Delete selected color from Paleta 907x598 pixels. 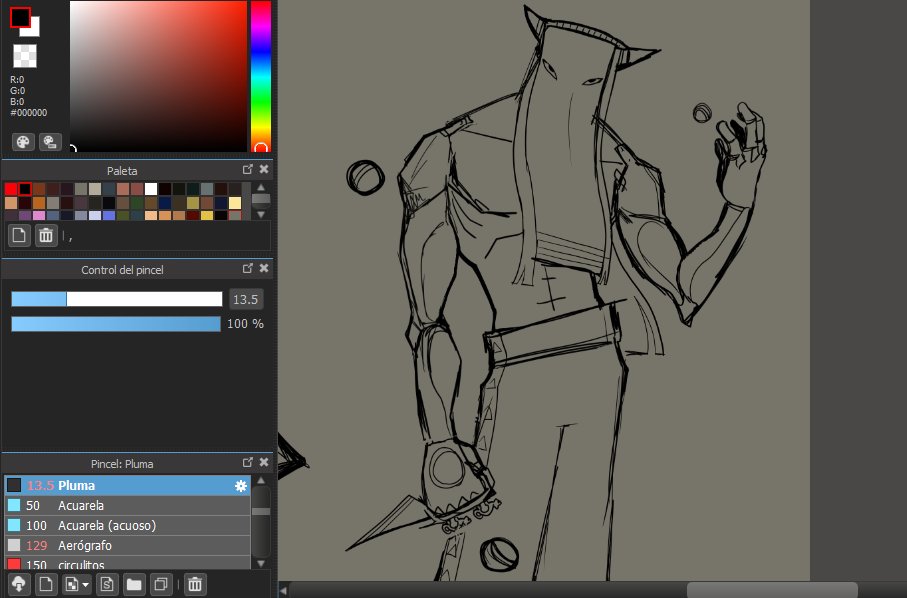[46, 235]
